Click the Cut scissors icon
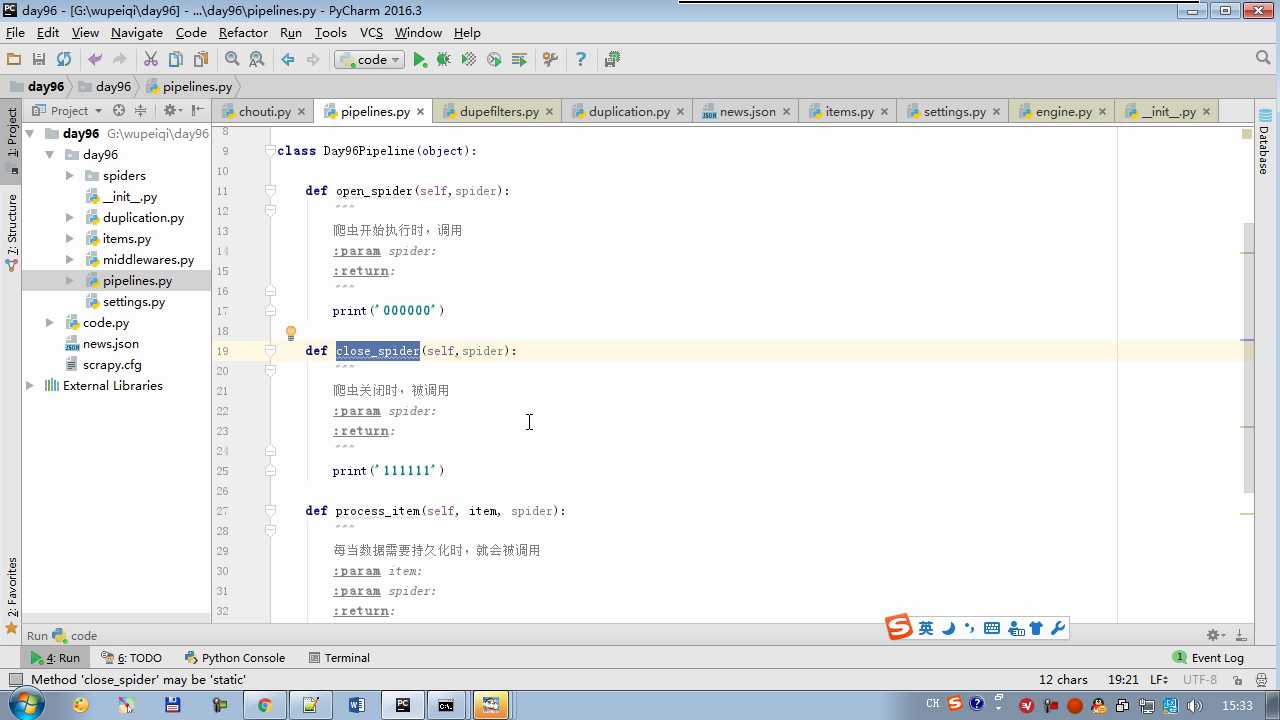1280x720 pixels. pos(151,60)
